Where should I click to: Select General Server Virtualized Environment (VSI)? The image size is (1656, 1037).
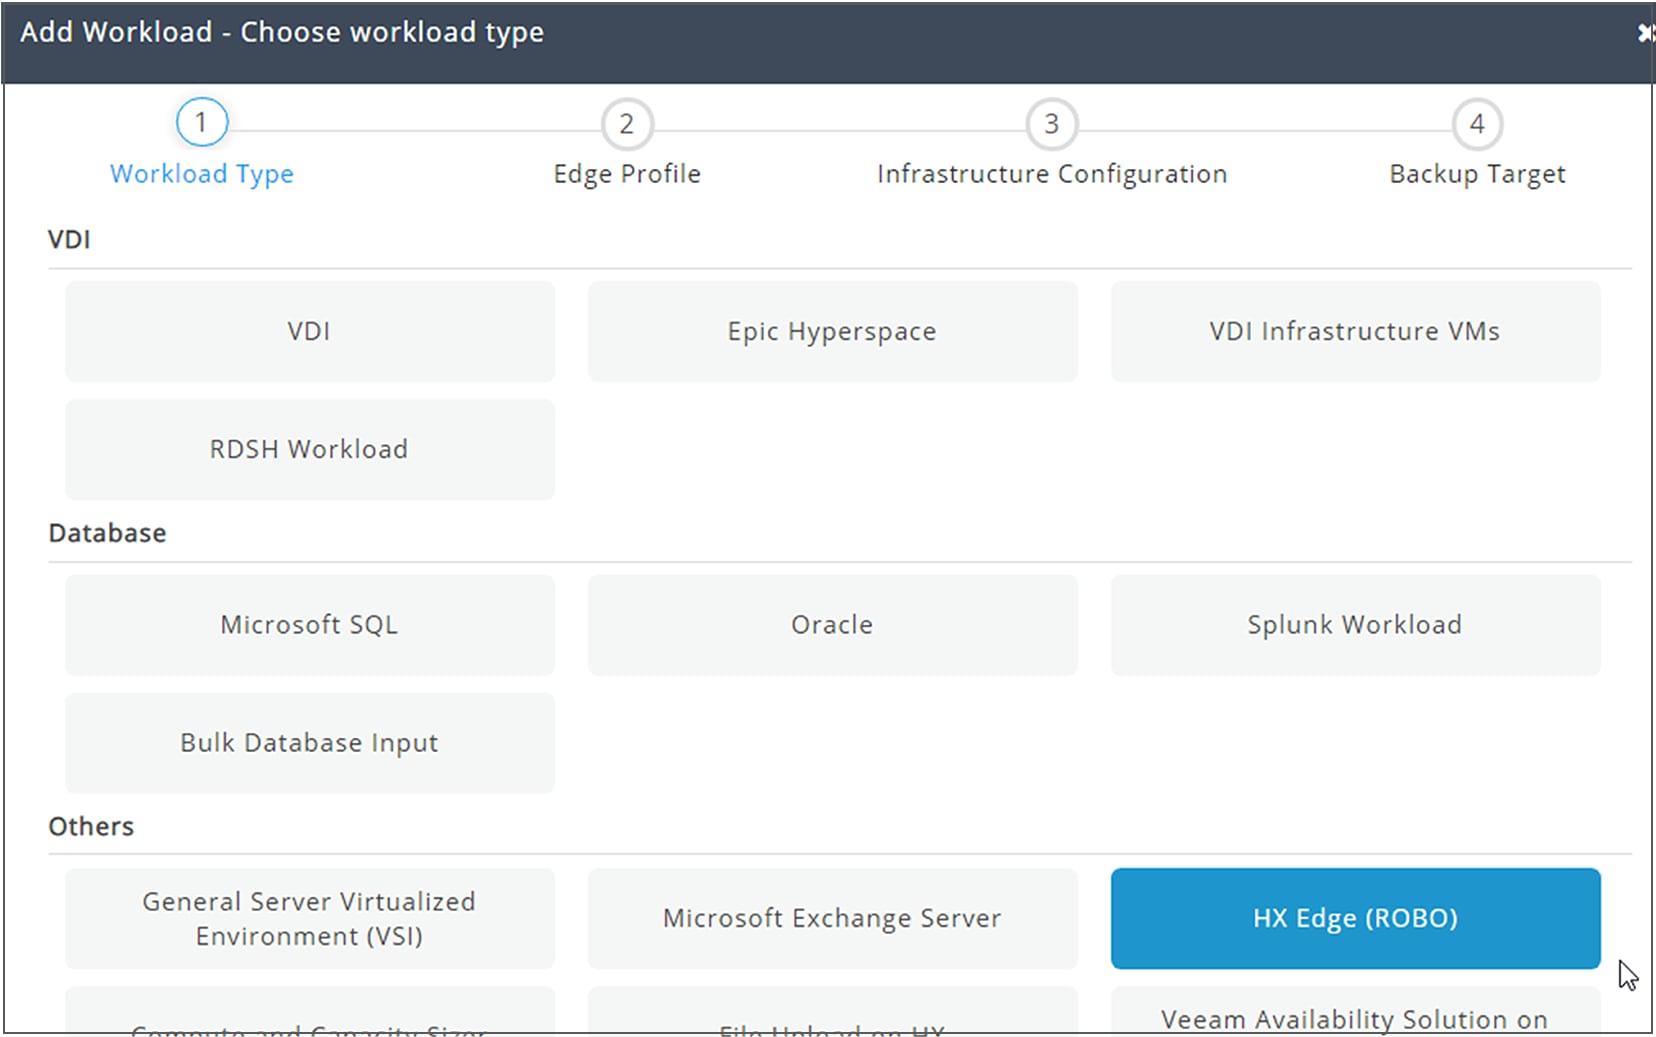[310, 918]
